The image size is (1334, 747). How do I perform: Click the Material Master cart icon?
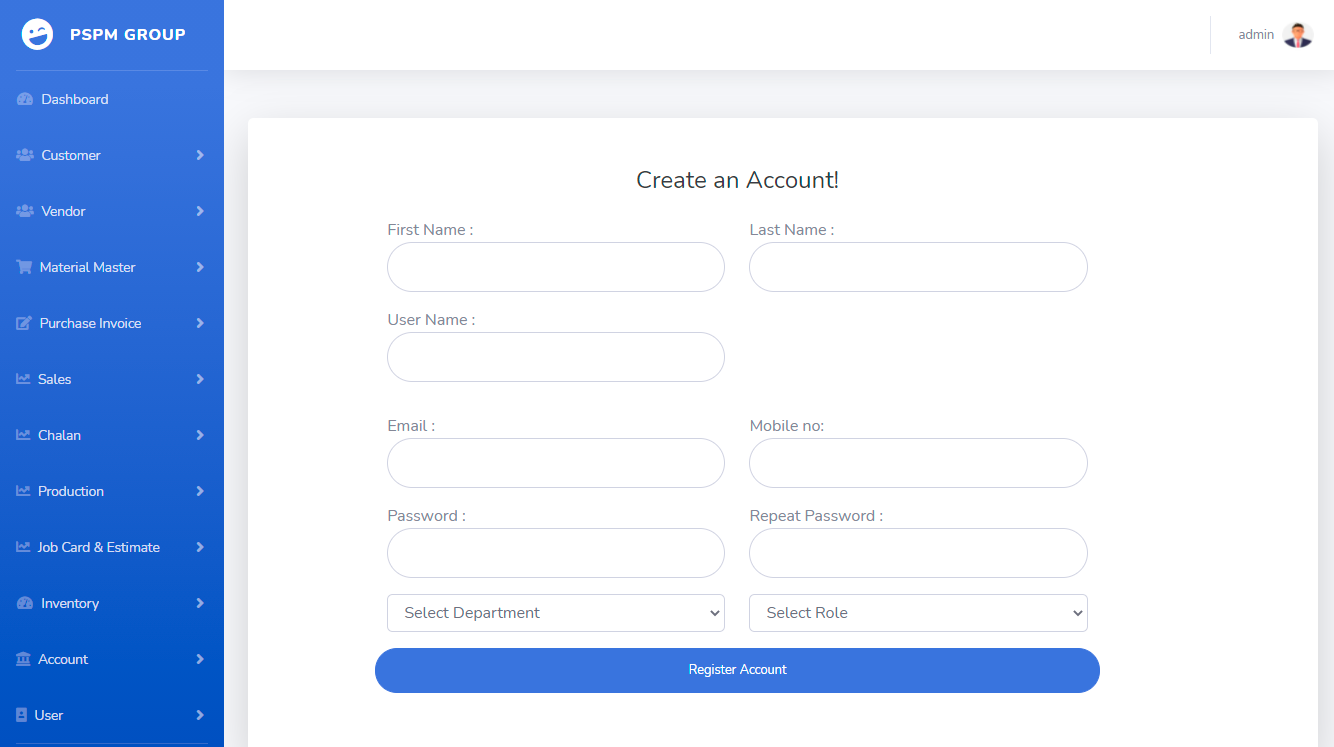[24, 268]
